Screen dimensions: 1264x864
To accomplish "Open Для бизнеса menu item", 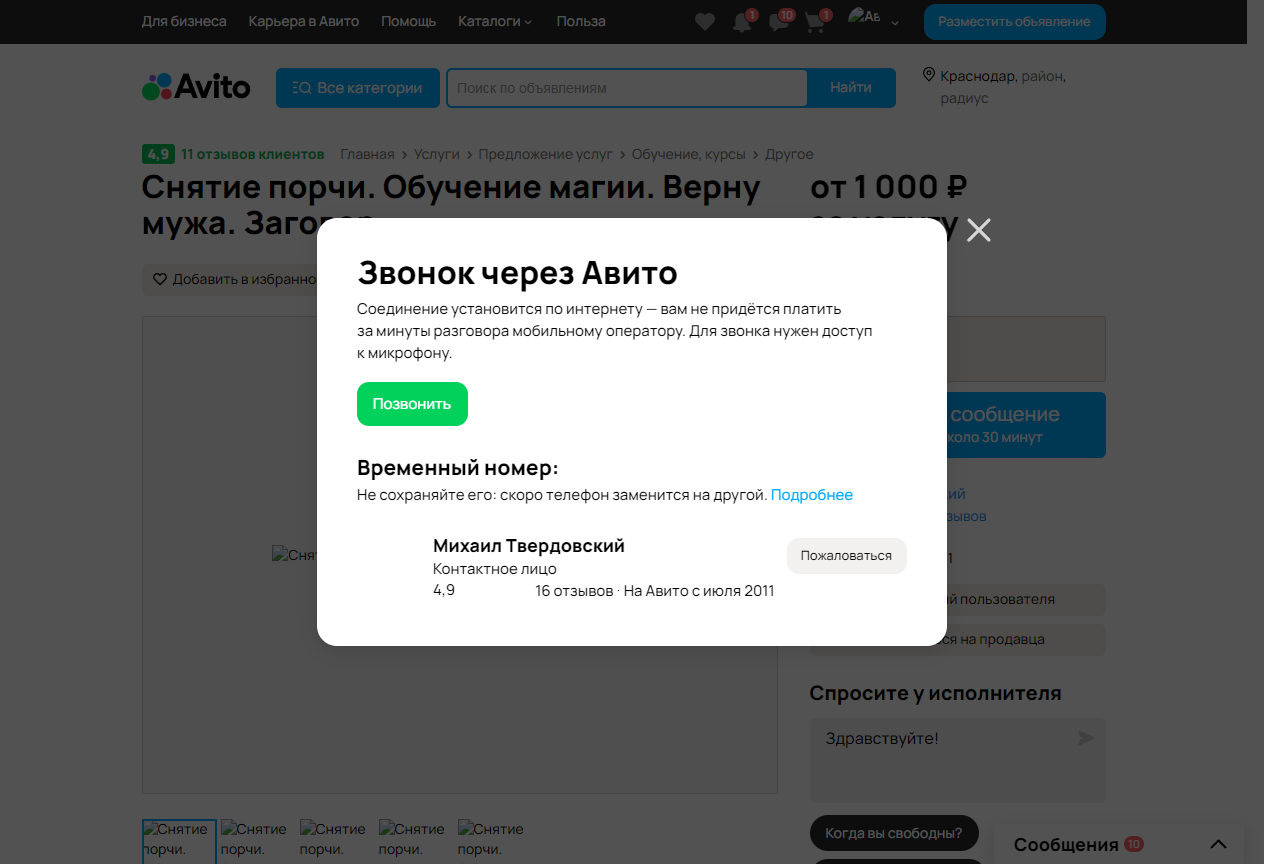I will click(x=184, y=21).
